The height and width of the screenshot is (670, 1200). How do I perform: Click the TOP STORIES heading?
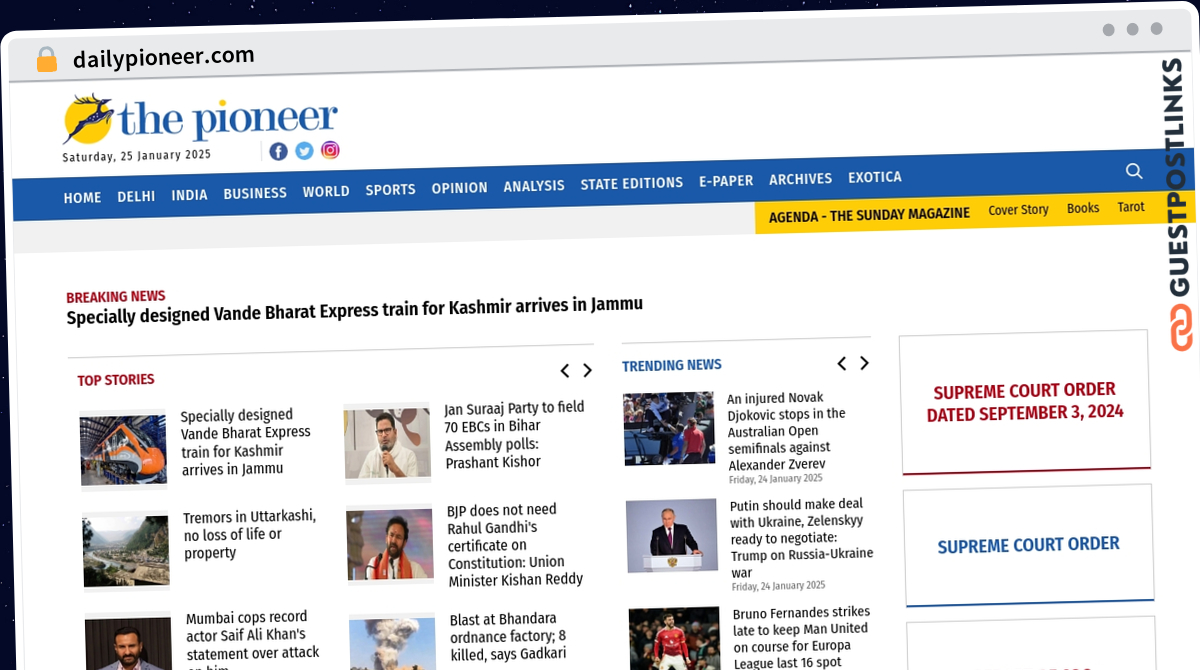(x=116, y=380)
